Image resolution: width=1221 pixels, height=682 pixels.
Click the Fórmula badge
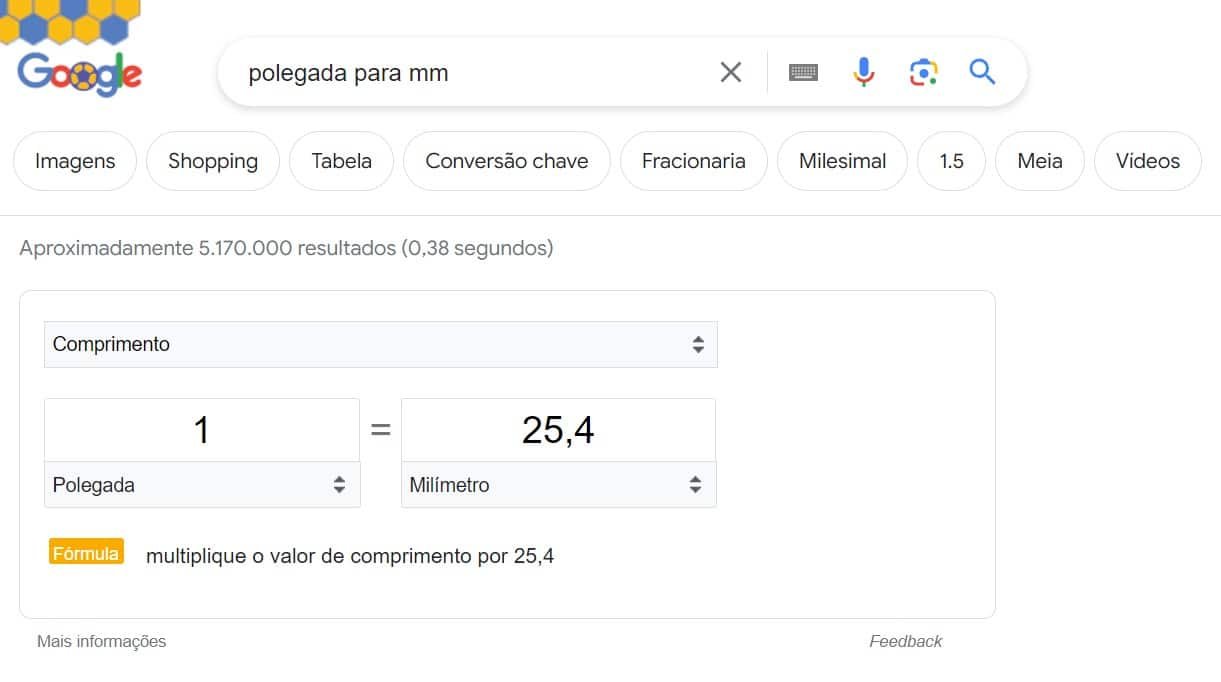coord(85,551)
